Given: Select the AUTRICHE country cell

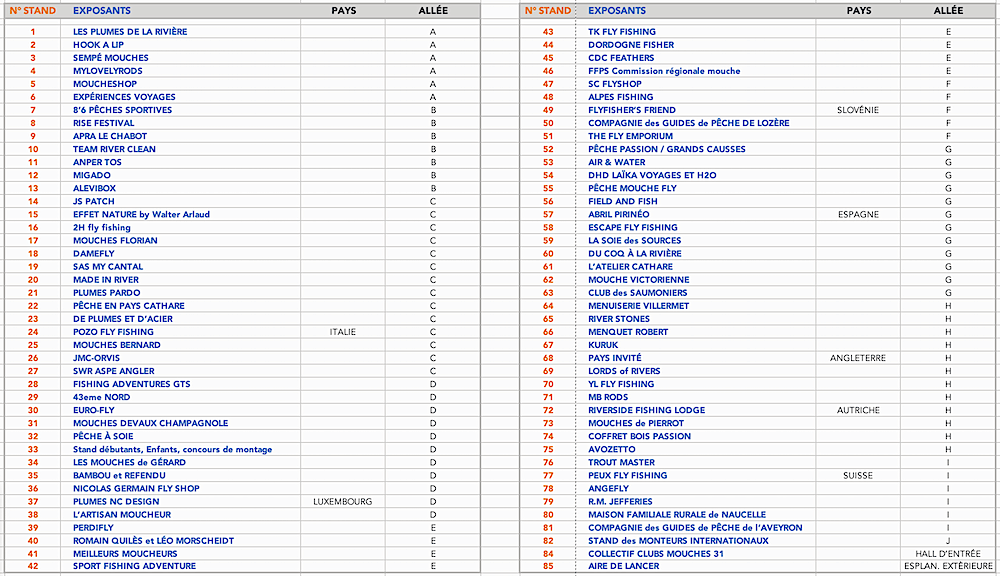Looking at the screenshot, I should pos(858,410).
